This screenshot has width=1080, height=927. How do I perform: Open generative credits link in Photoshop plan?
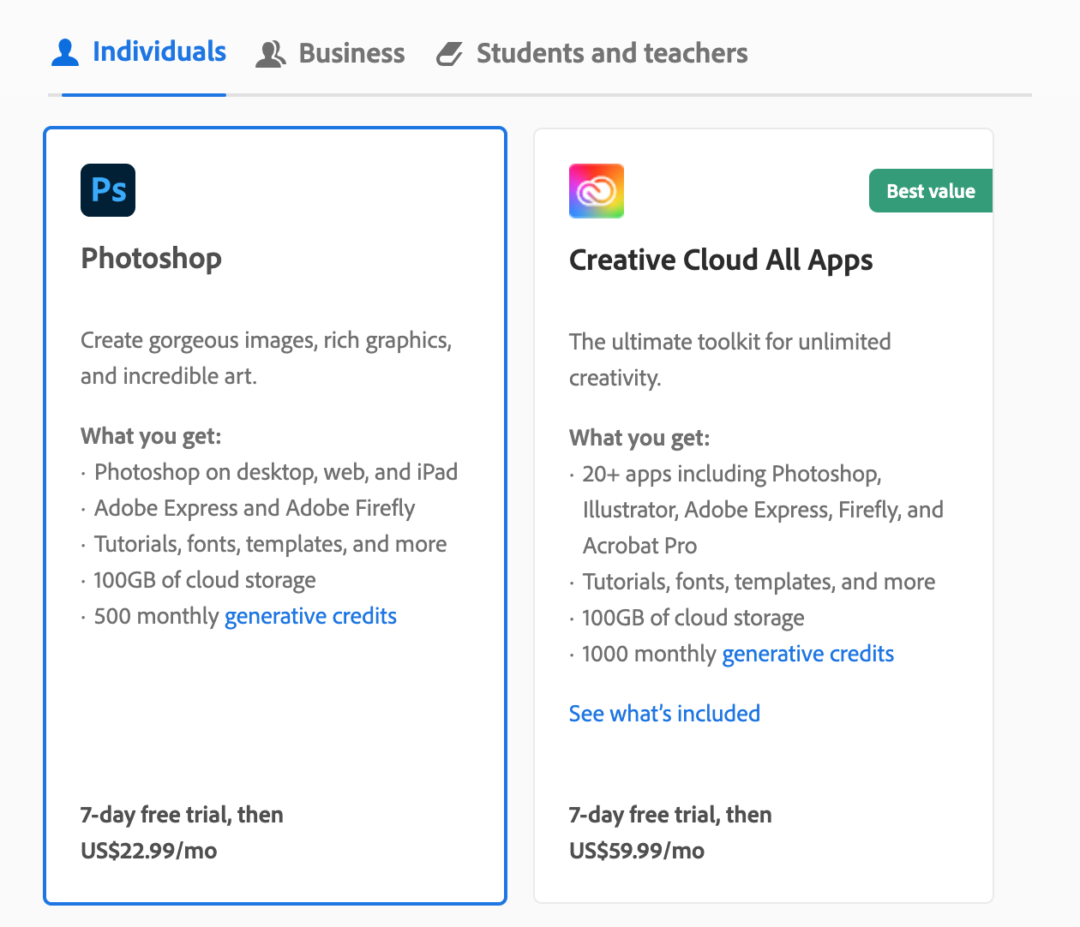[311, 616]
